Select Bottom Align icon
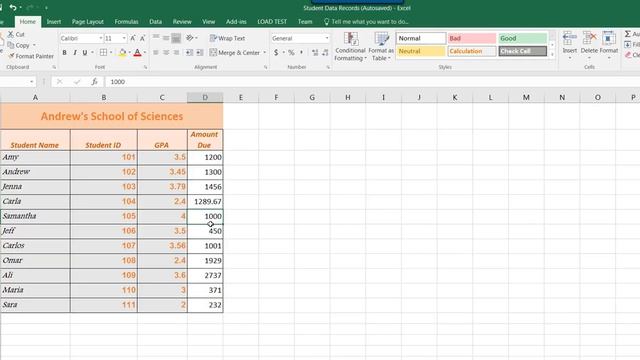The width and height of the screenshot is (640, 360). tap(176, 38)
